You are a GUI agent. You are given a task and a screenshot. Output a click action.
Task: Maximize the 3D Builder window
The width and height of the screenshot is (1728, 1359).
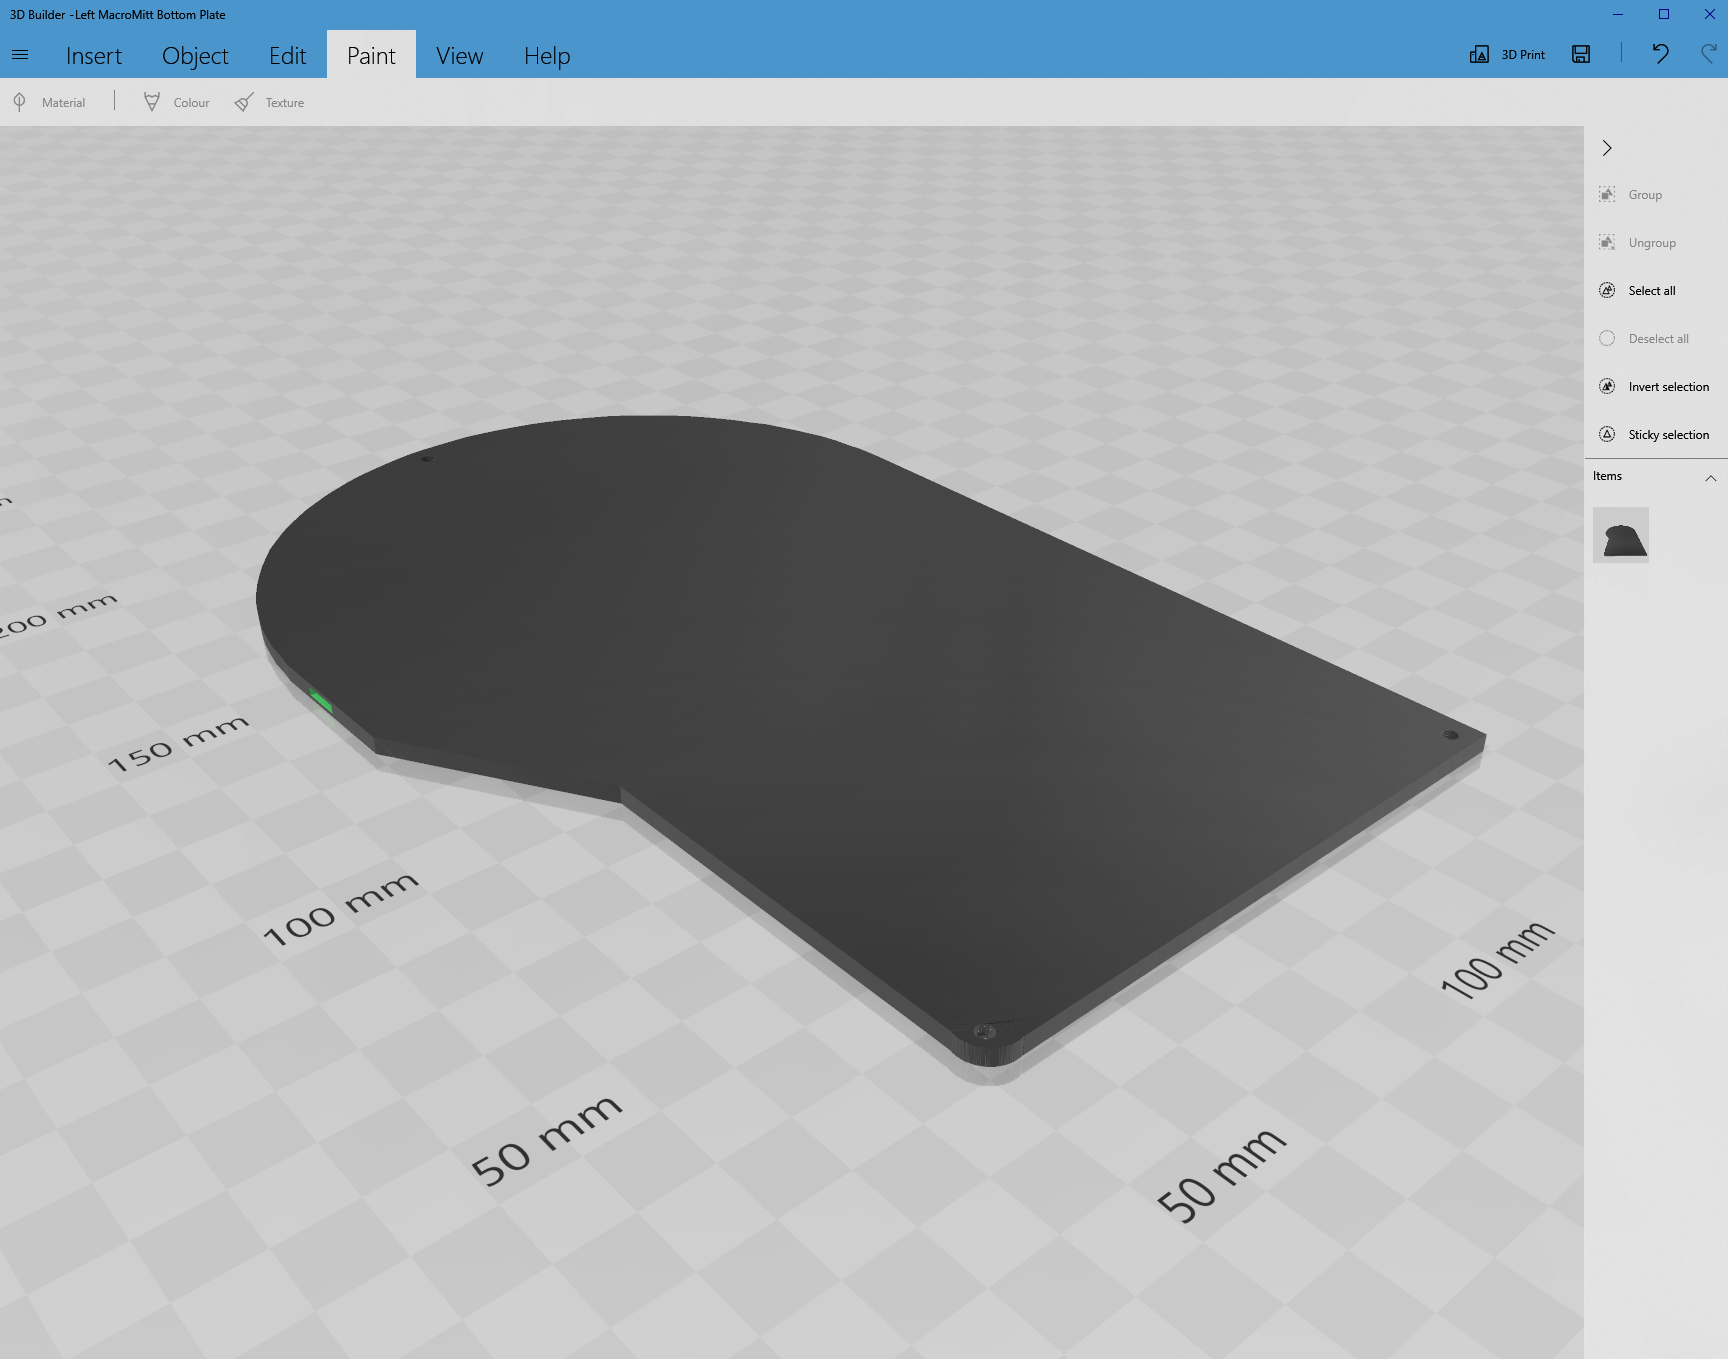coord(1664,14)
